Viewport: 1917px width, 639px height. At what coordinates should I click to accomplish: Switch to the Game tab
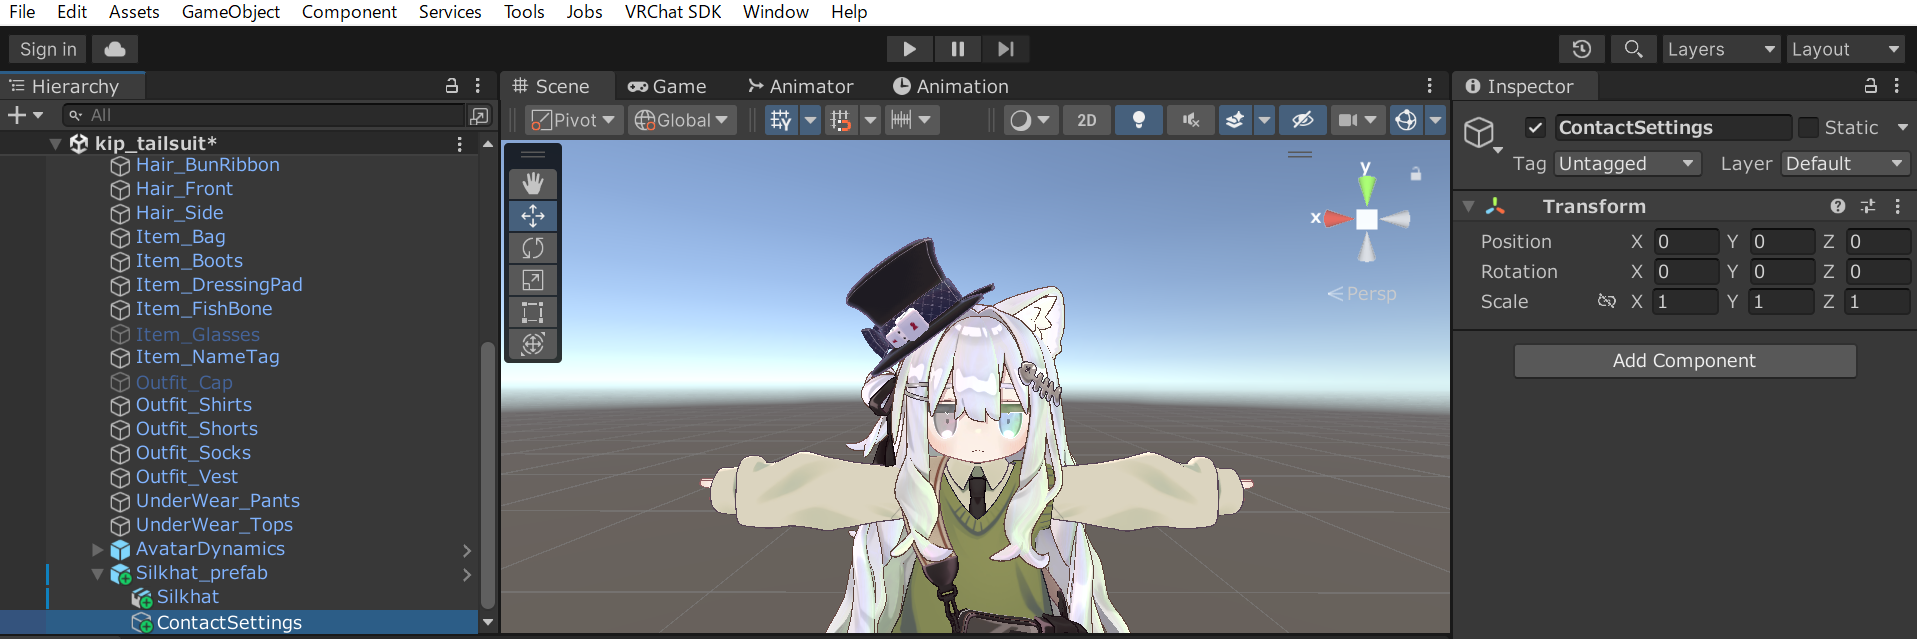[x=667, y=86]
